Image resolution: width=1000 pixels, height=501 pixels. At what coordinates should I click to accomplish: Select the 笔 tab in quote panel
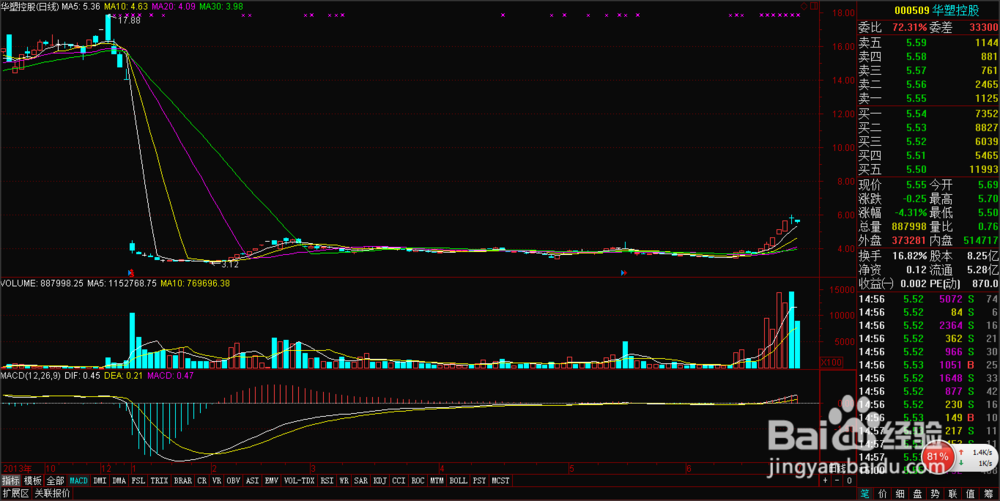pos(865,493)
